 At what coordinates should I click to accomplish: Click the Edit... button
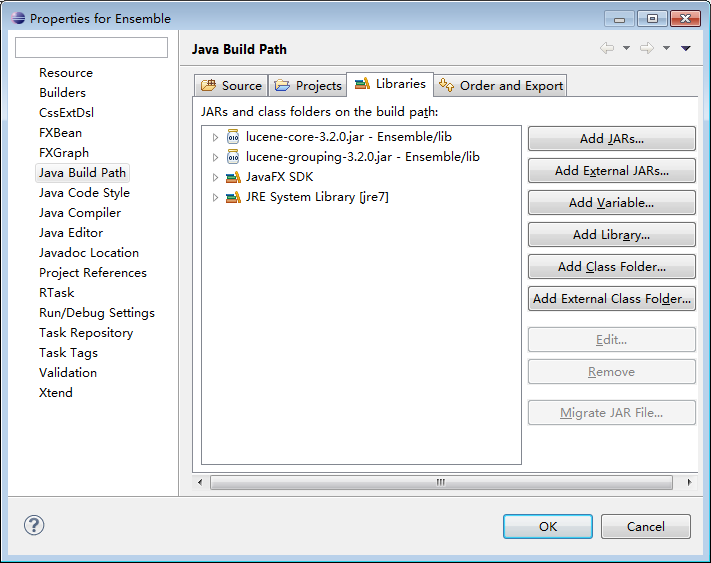pyautogui.click(x=612, y=340)
